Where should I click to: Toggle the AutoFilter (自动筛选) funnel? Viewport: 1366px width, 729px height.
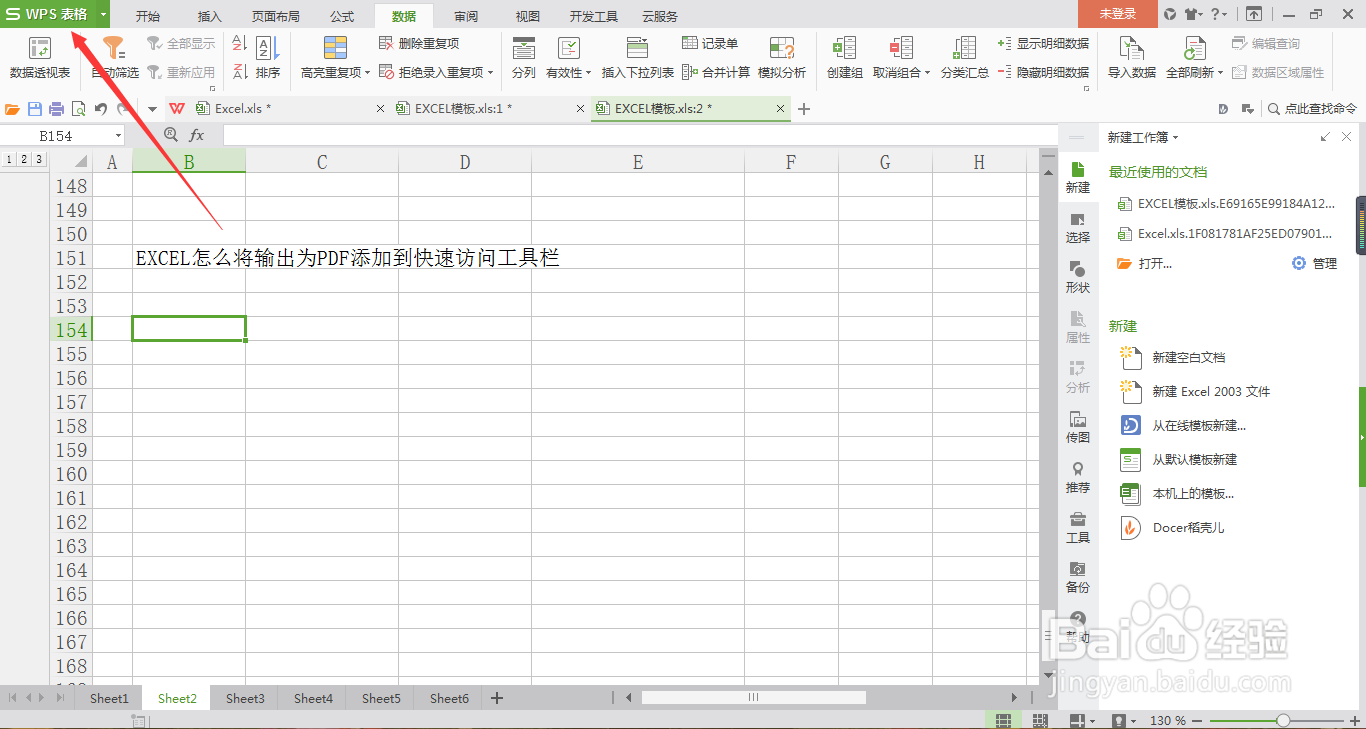[x=115, y=58]
